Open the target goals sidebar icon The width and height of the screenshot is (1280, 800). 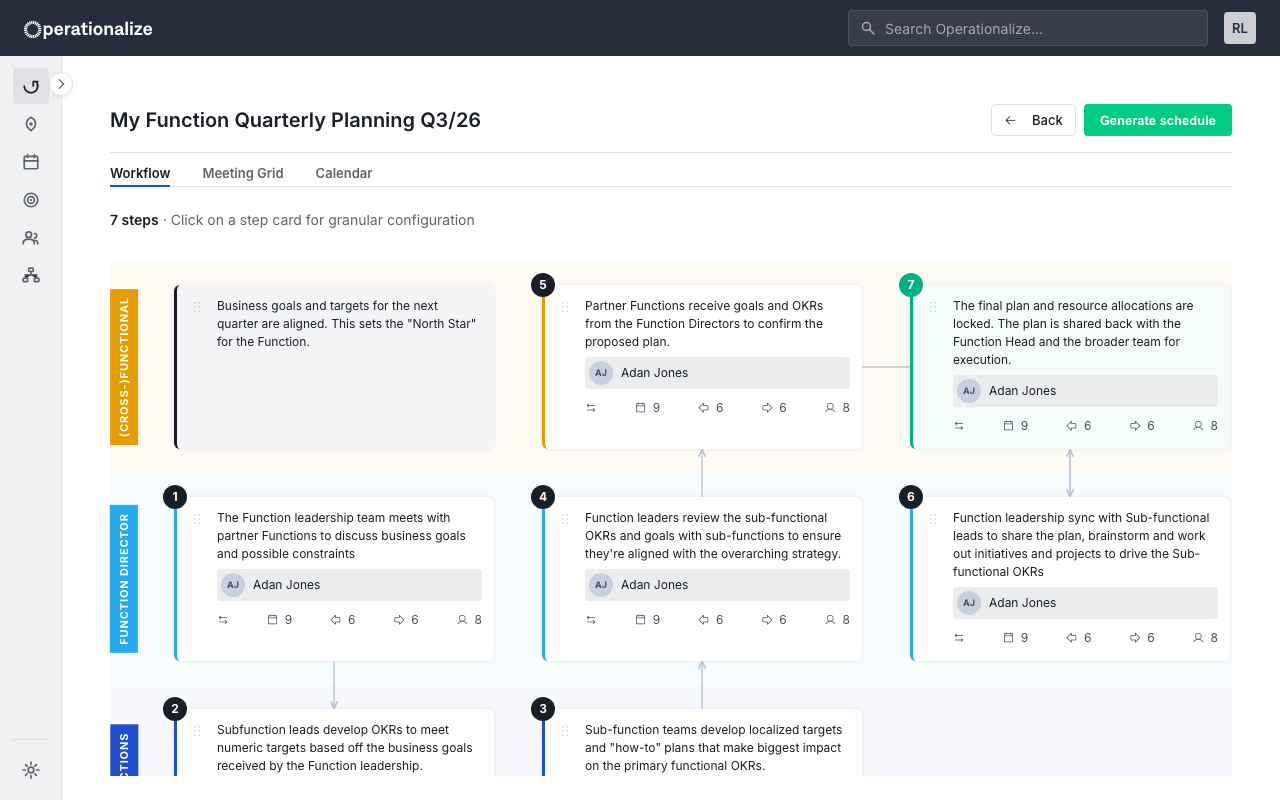pyautogui.click(x=31, y=200)
